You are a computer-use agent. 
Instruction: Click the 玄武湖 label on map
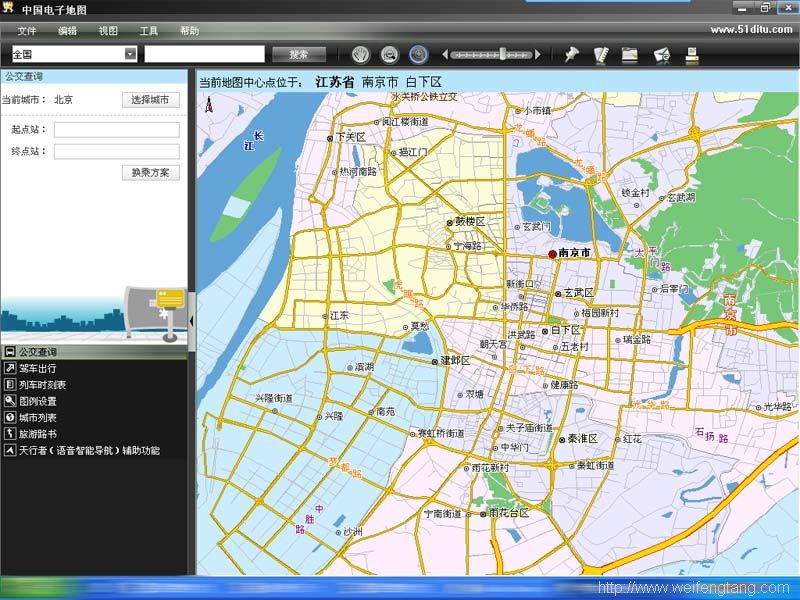[682, 197]
